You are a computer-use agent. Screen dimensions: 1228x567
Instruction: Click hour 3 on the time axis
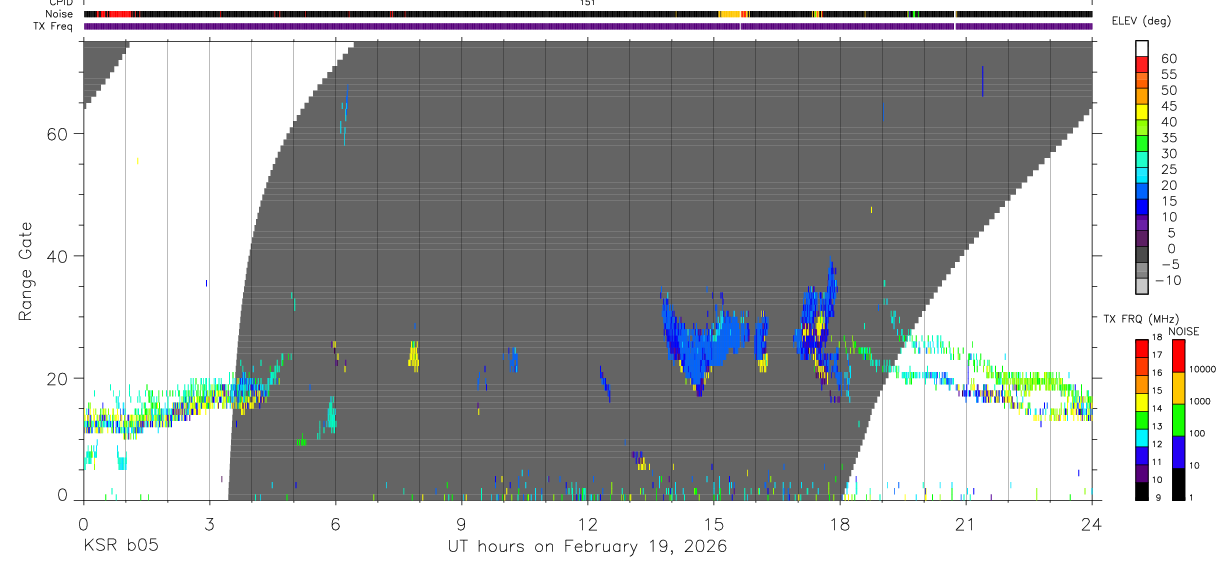tap(209, 523)
